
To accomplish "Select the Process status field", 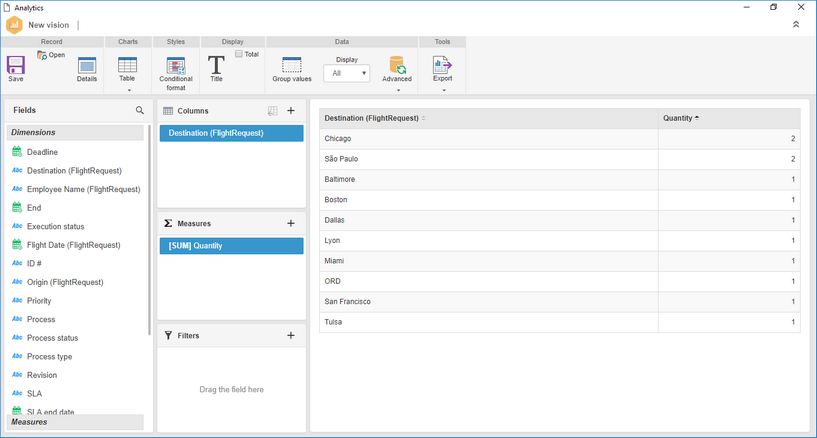I will [x=53, y=337].
